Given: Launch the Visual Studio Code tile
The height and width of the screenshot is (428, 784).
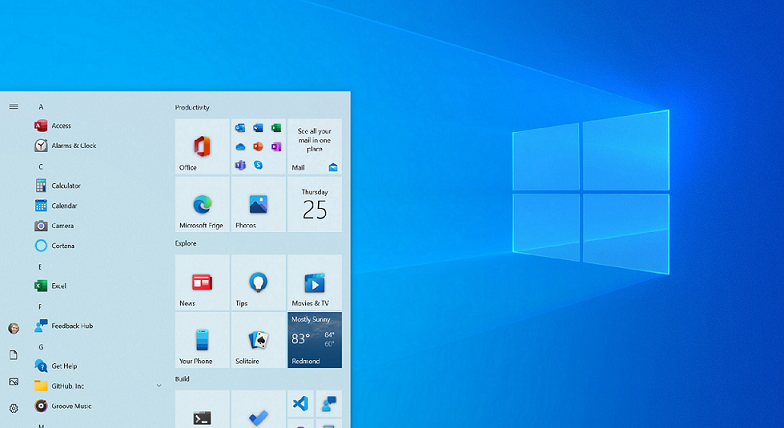Looking at the screenshot, I should tap(300, 404).
